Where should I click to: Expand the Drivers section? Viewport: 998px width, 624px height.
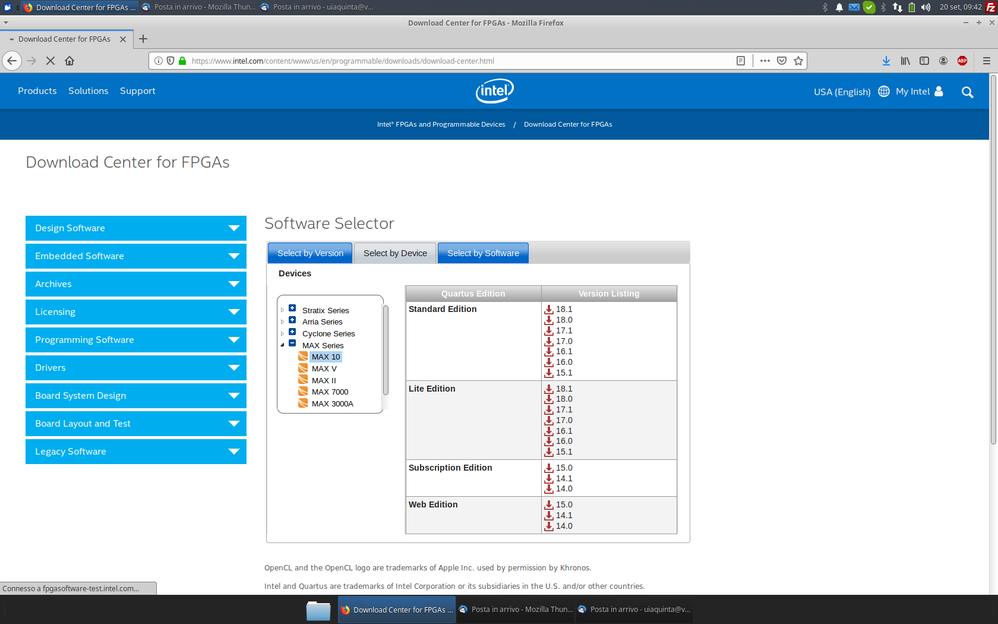click(x=136, y=367)
